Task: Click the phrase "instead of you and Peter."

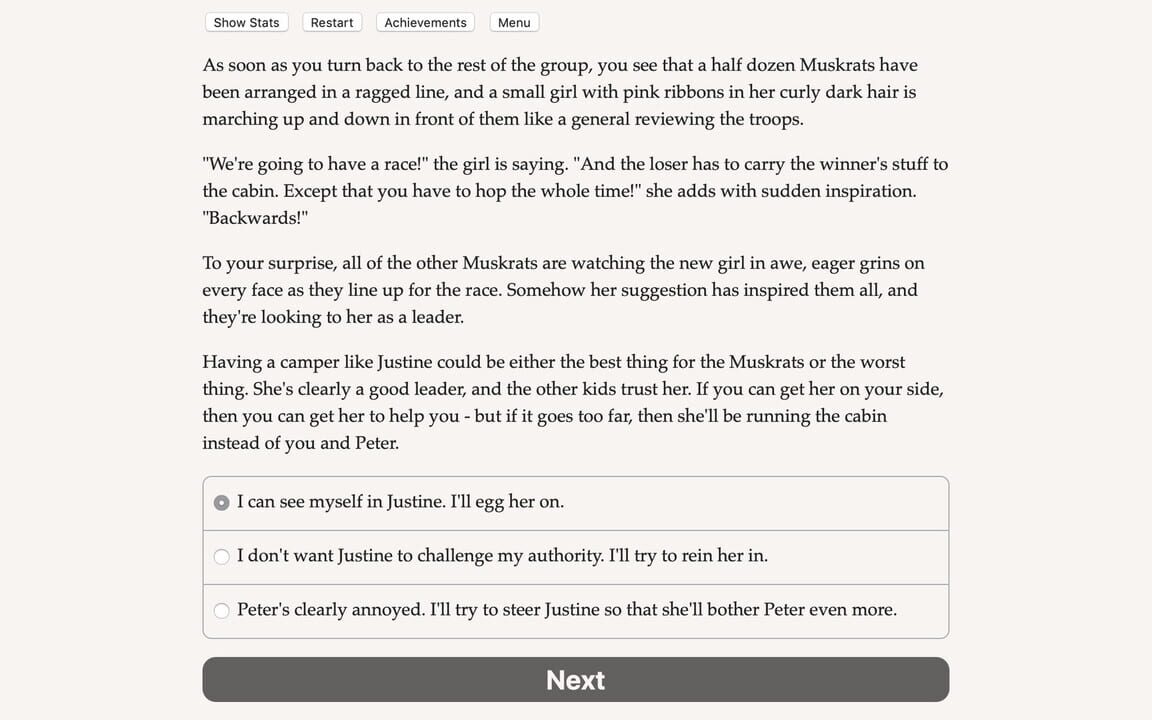Action: [300, 443]
